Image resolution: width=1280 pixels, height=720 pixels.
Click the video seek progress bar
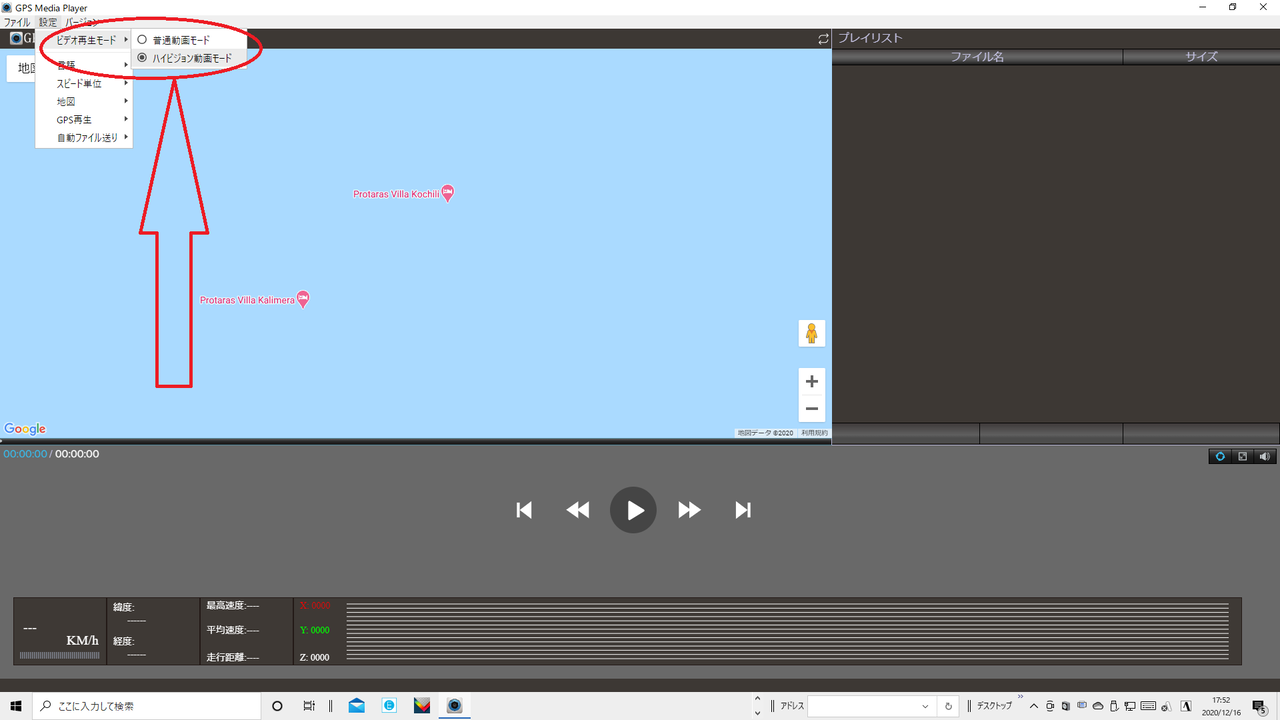coord(415,441)
